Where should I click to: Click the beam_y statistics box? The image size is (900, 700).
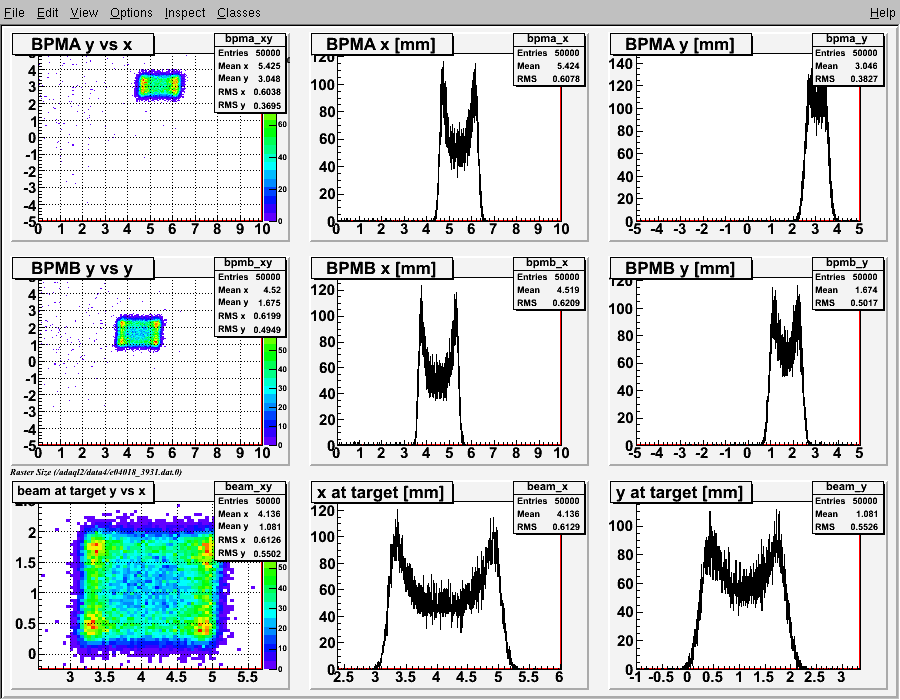pos(847,507)
